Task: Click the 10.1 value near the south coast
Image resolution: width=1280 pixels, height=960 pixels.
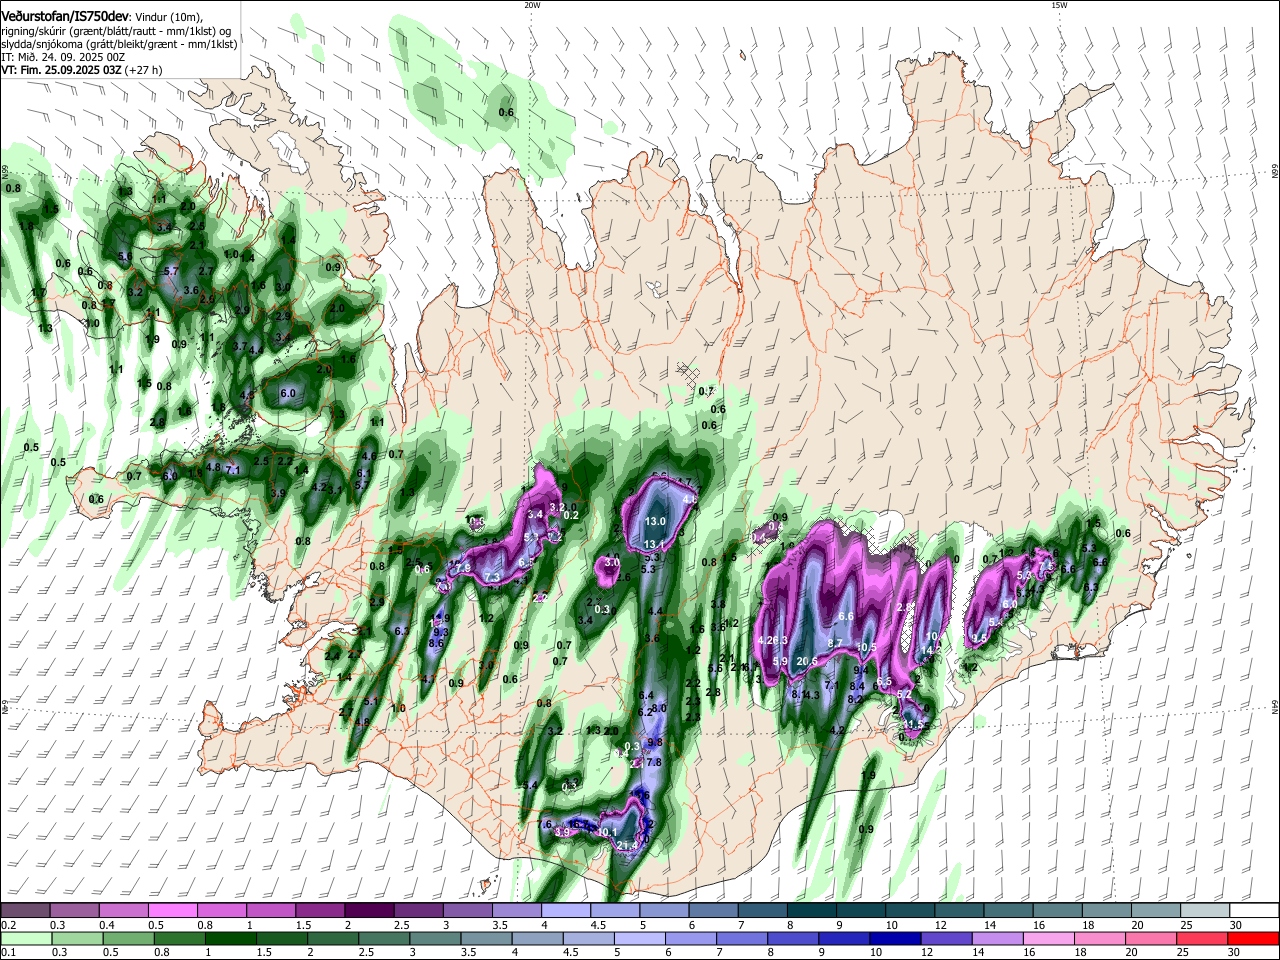Action: point(607,832)
